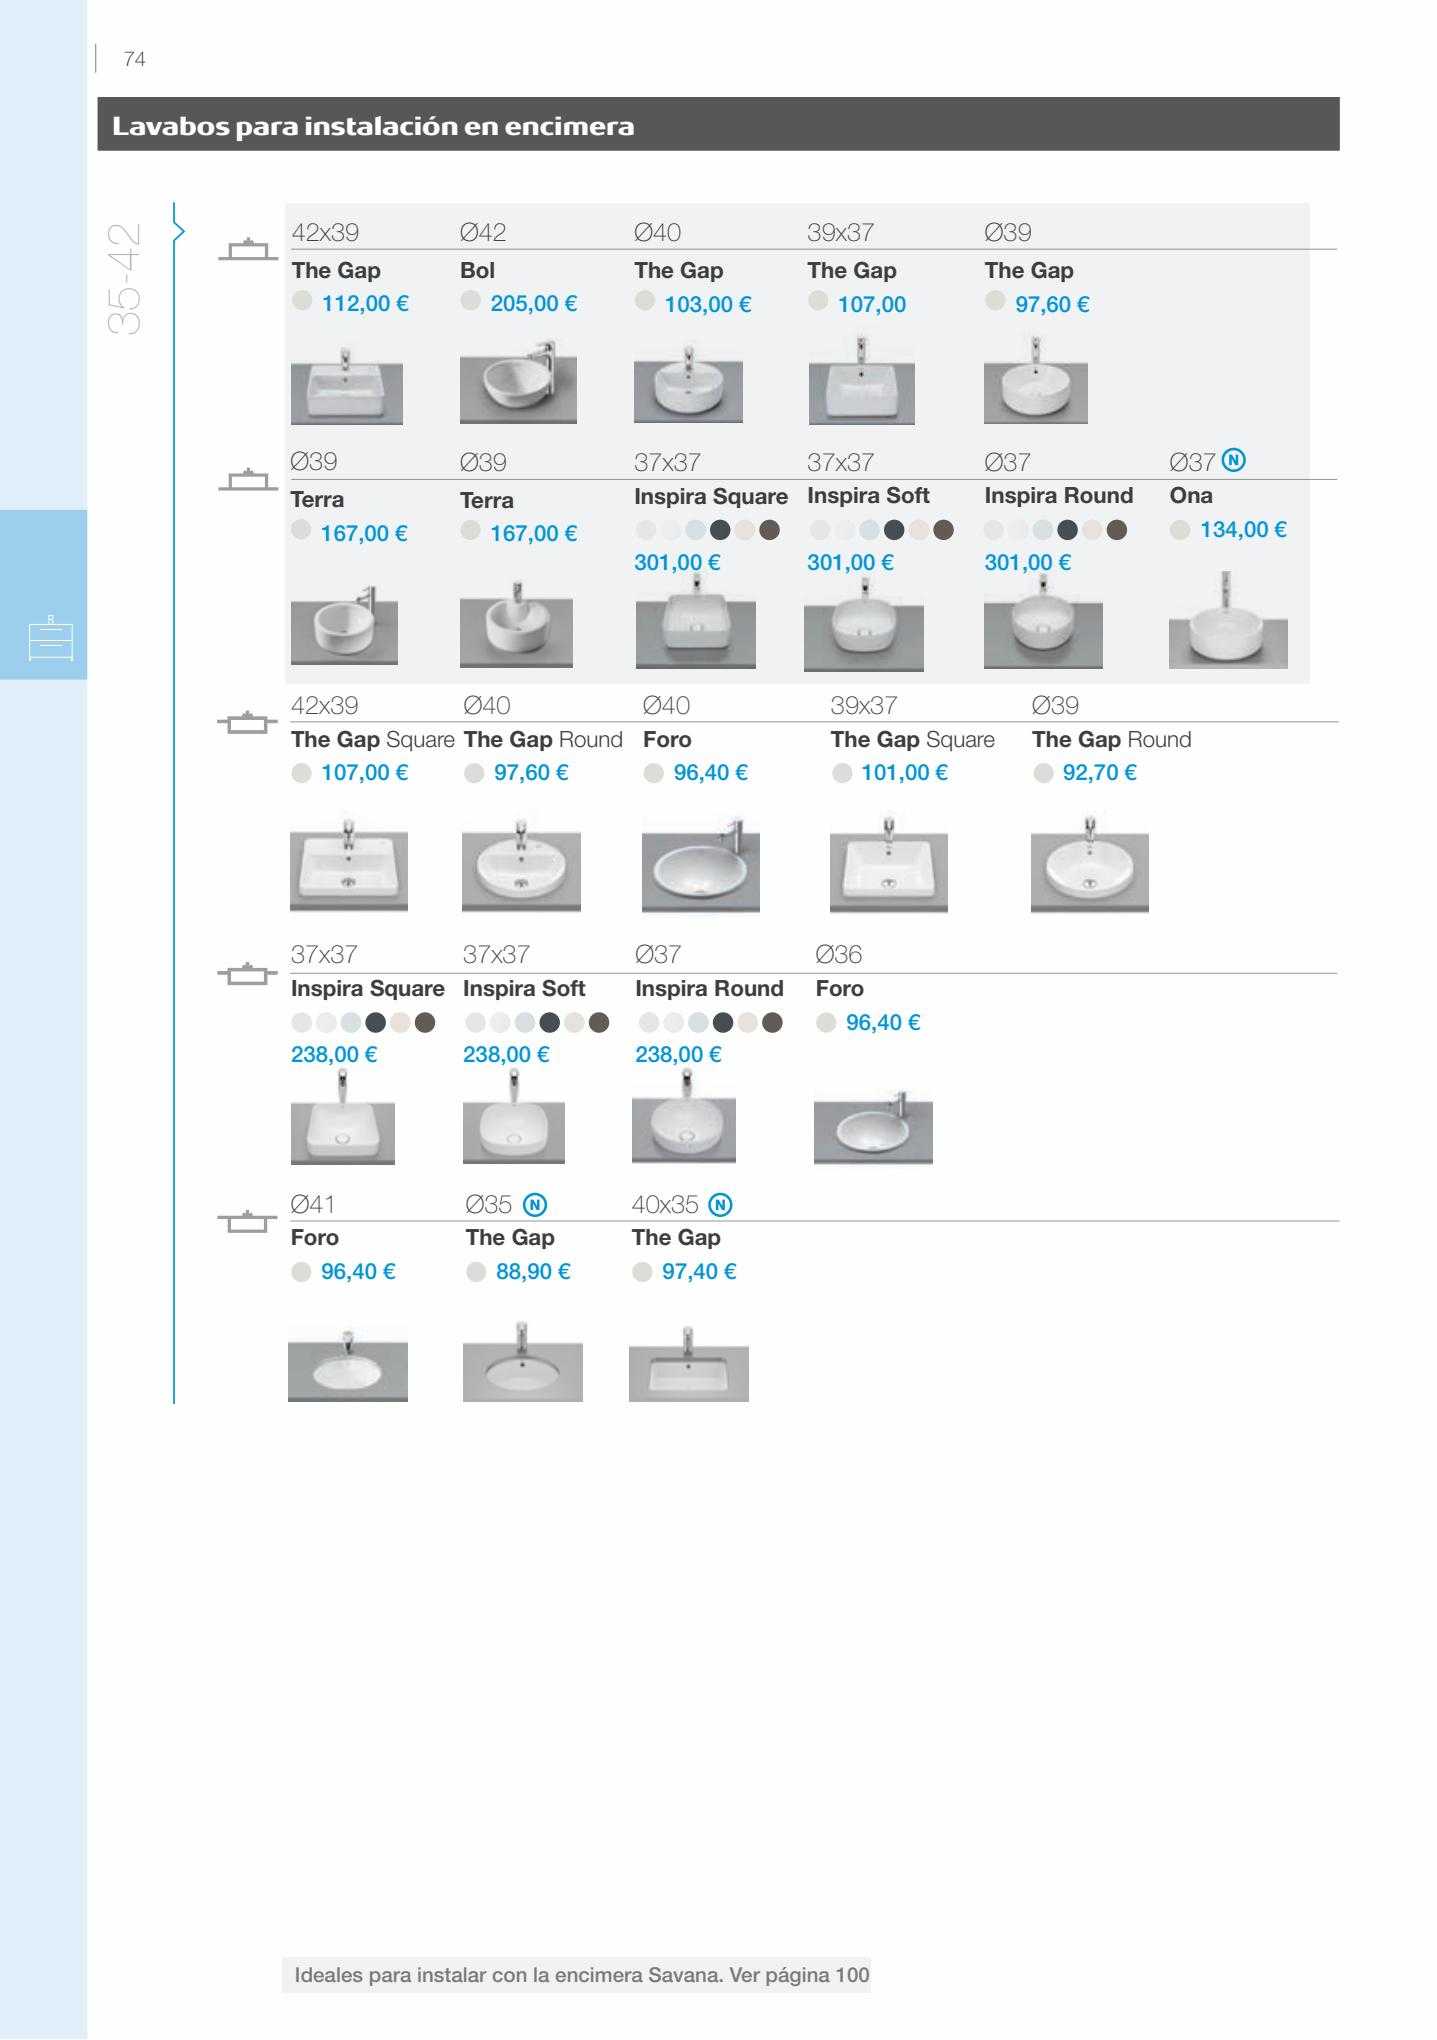Screen dimensions: 1437x2040
Task: Click the '134,00 €' price
Action: coord(1243,529)
